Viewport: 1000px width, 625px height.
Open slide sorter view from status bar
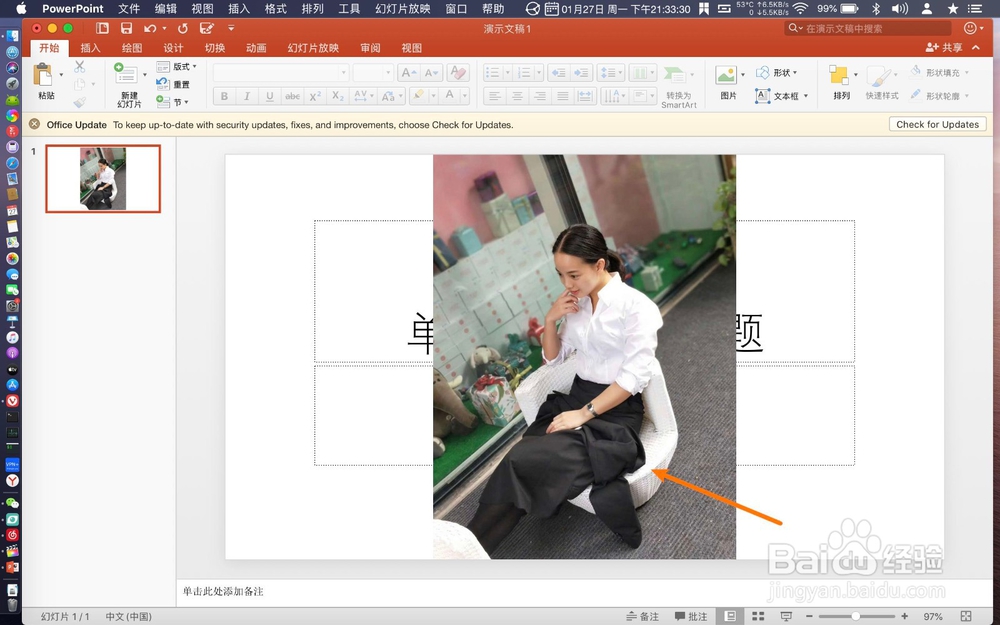(x=759, y=616)
